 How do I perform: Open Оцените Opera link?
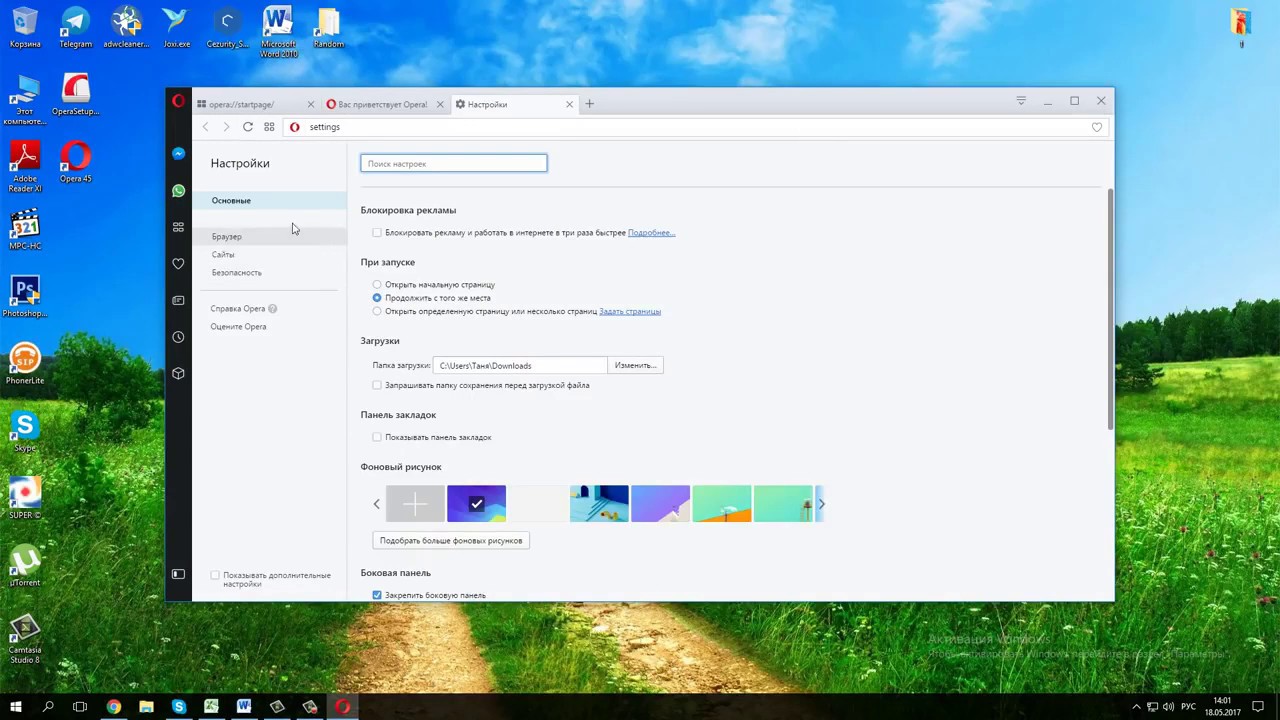click(x=238, y=327)
